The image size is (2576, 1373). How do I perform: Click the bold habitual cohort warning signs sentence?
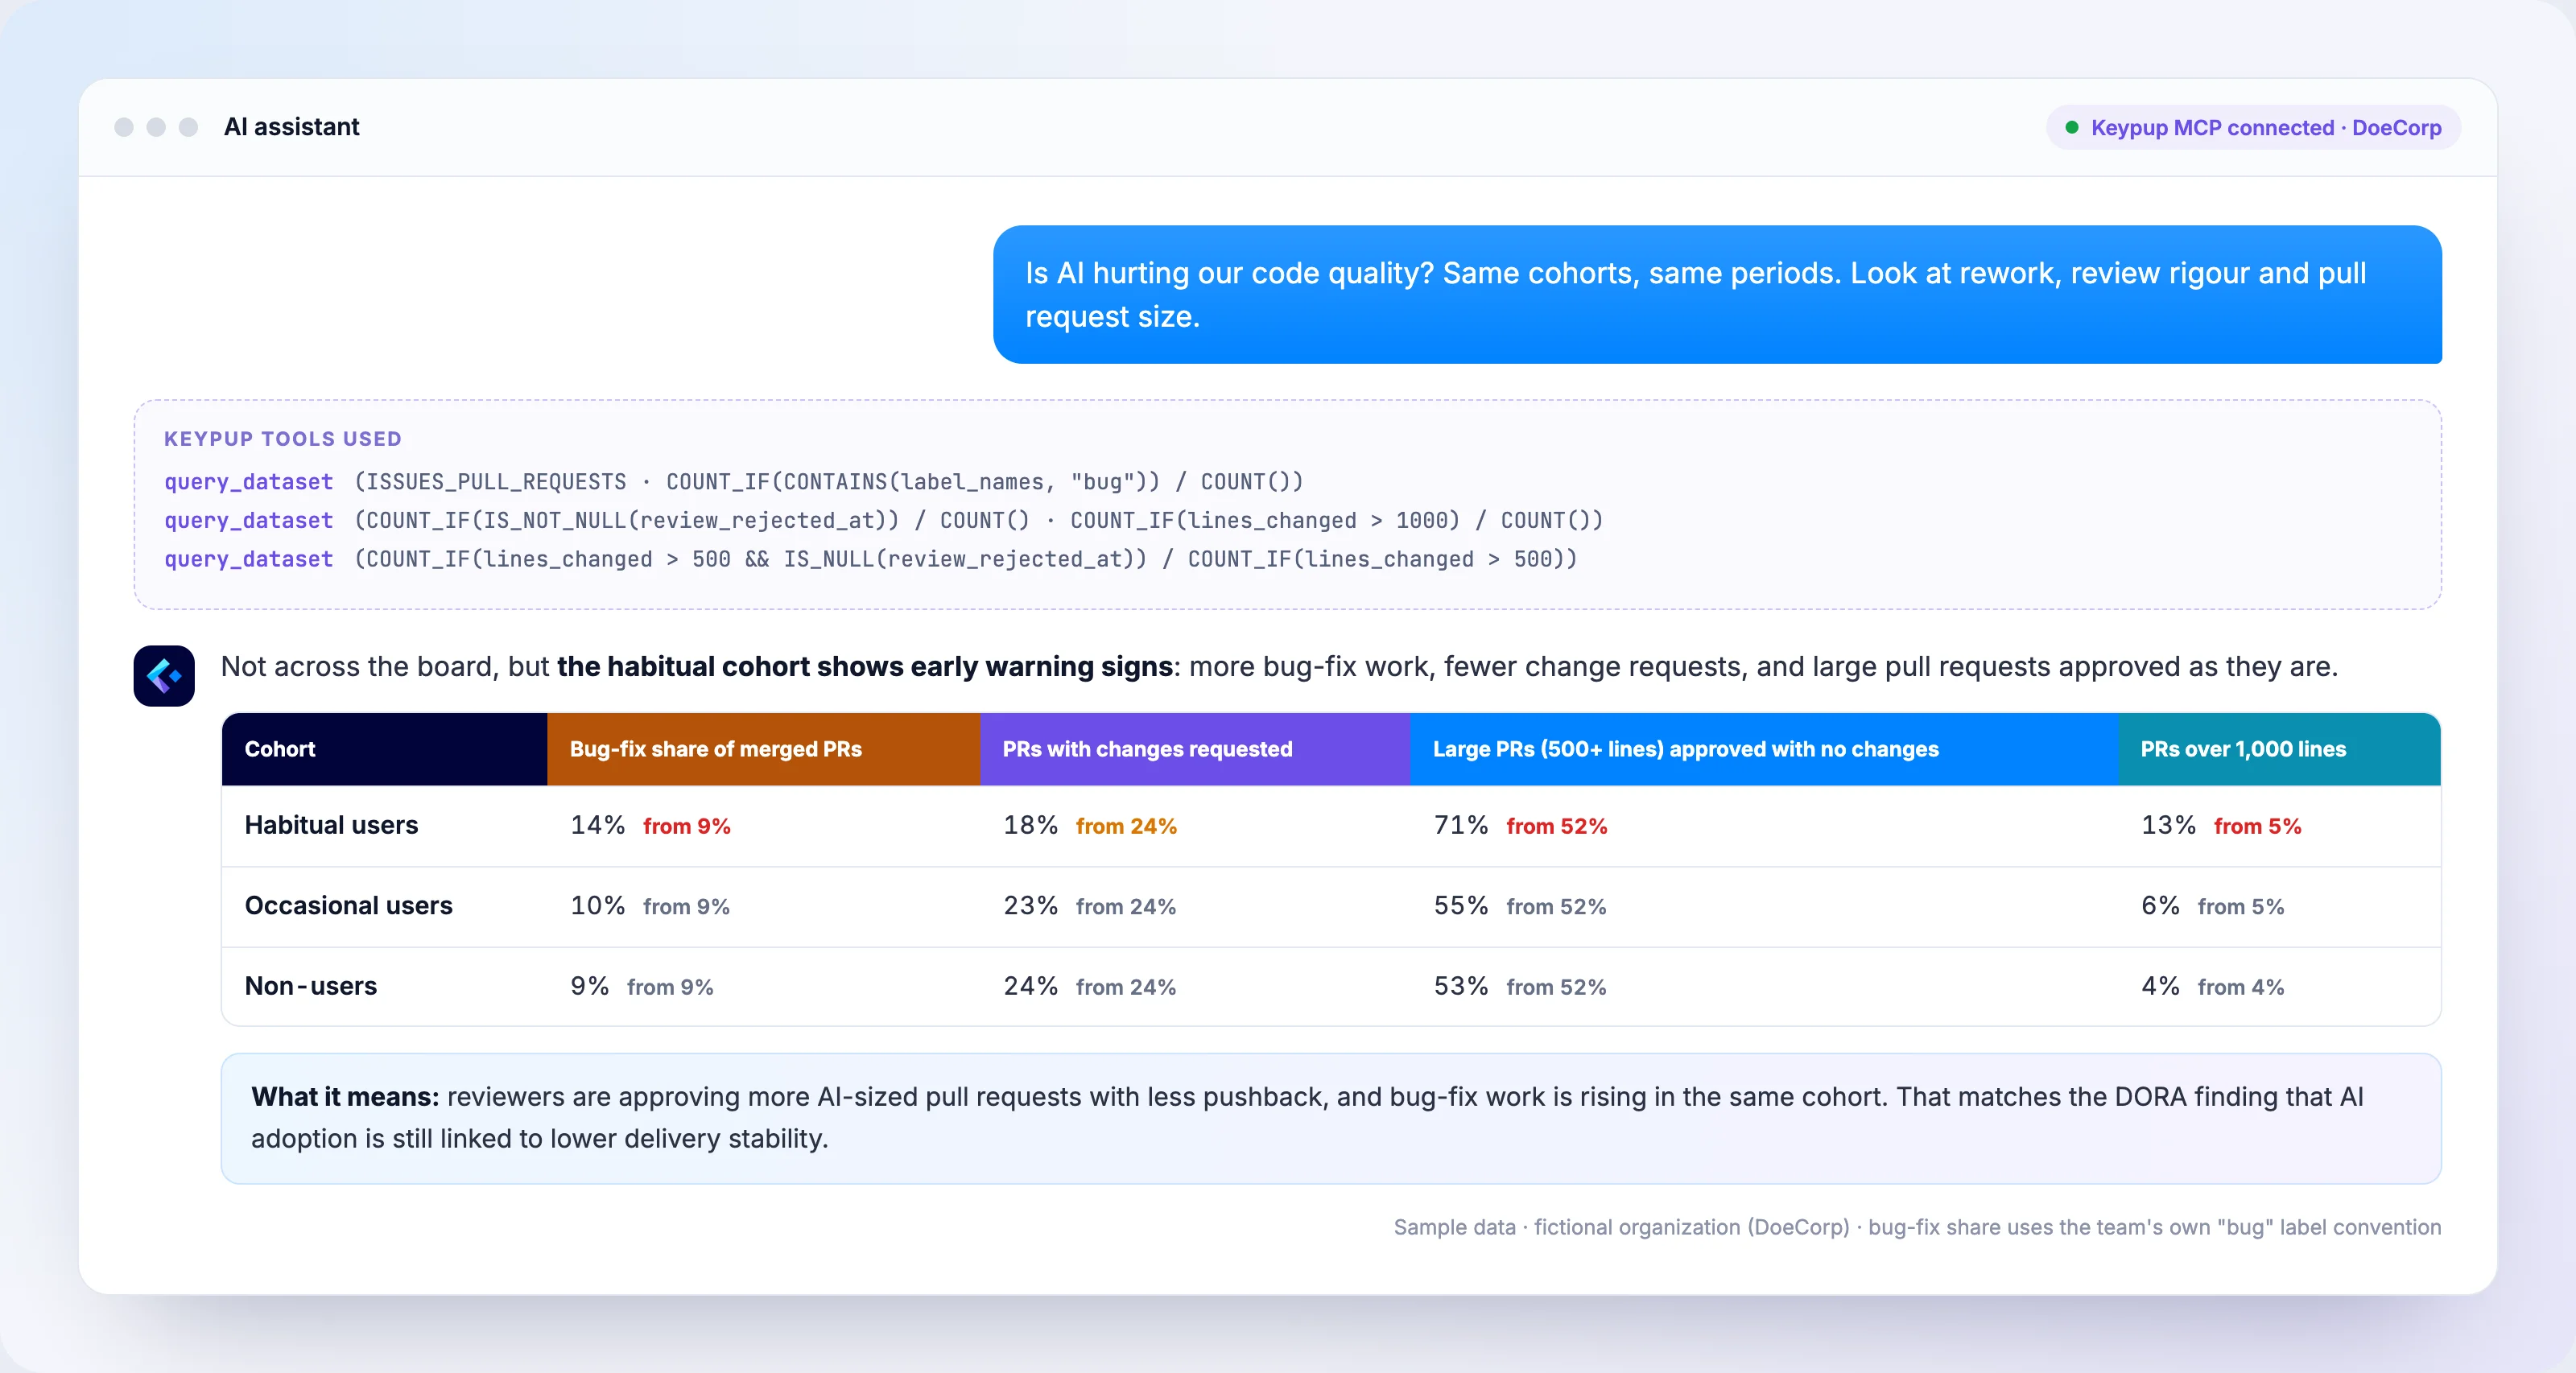(x=865, y=666)
